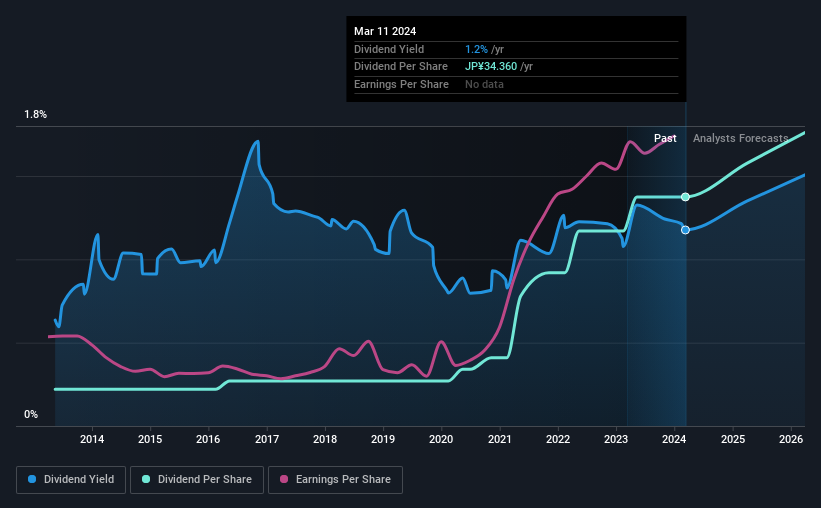Click the tooltip Dividend Yield row label

pyautogui.click(x=389, y=49)
